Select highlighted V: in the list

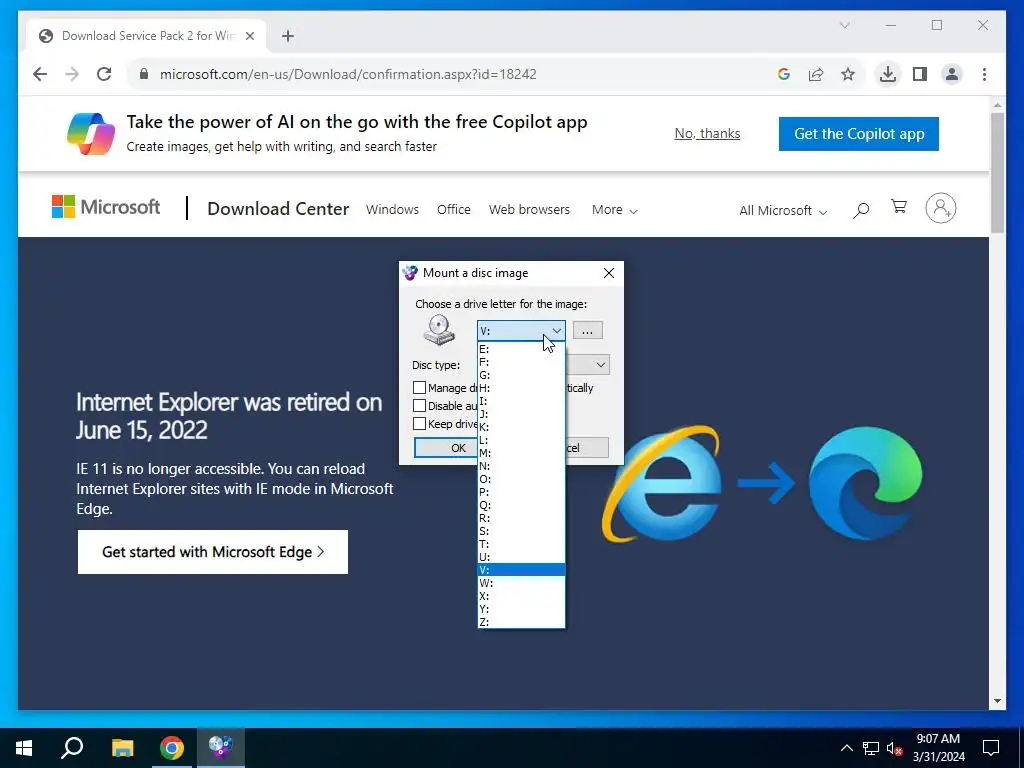pos(521,569)
